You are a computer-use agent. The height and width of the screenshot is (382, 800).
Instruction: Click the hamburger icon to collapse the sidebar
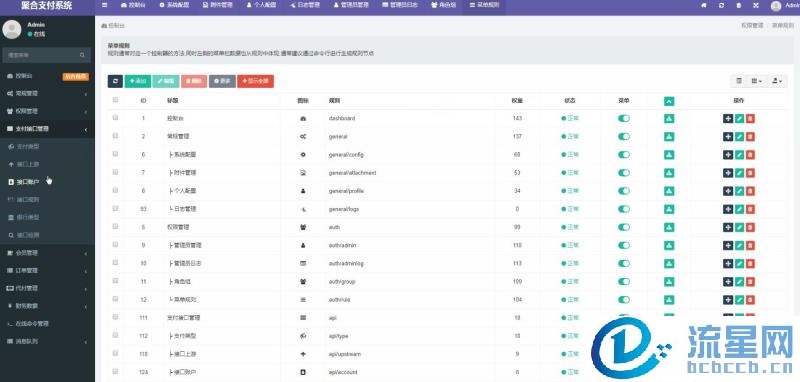(x=105, y=5)
